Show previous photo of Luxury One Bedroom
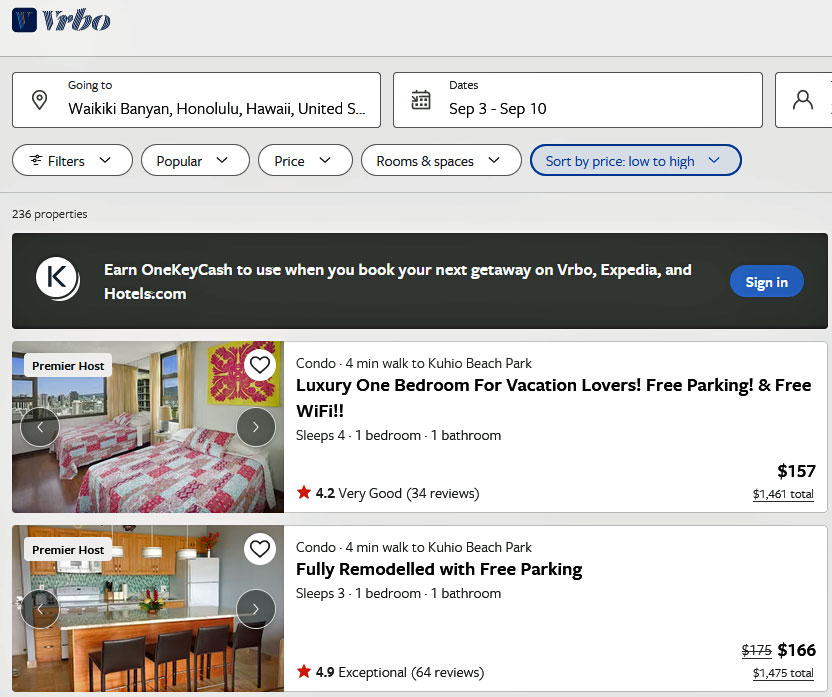This screenshot has height=697, width=832. click(40, 427)
